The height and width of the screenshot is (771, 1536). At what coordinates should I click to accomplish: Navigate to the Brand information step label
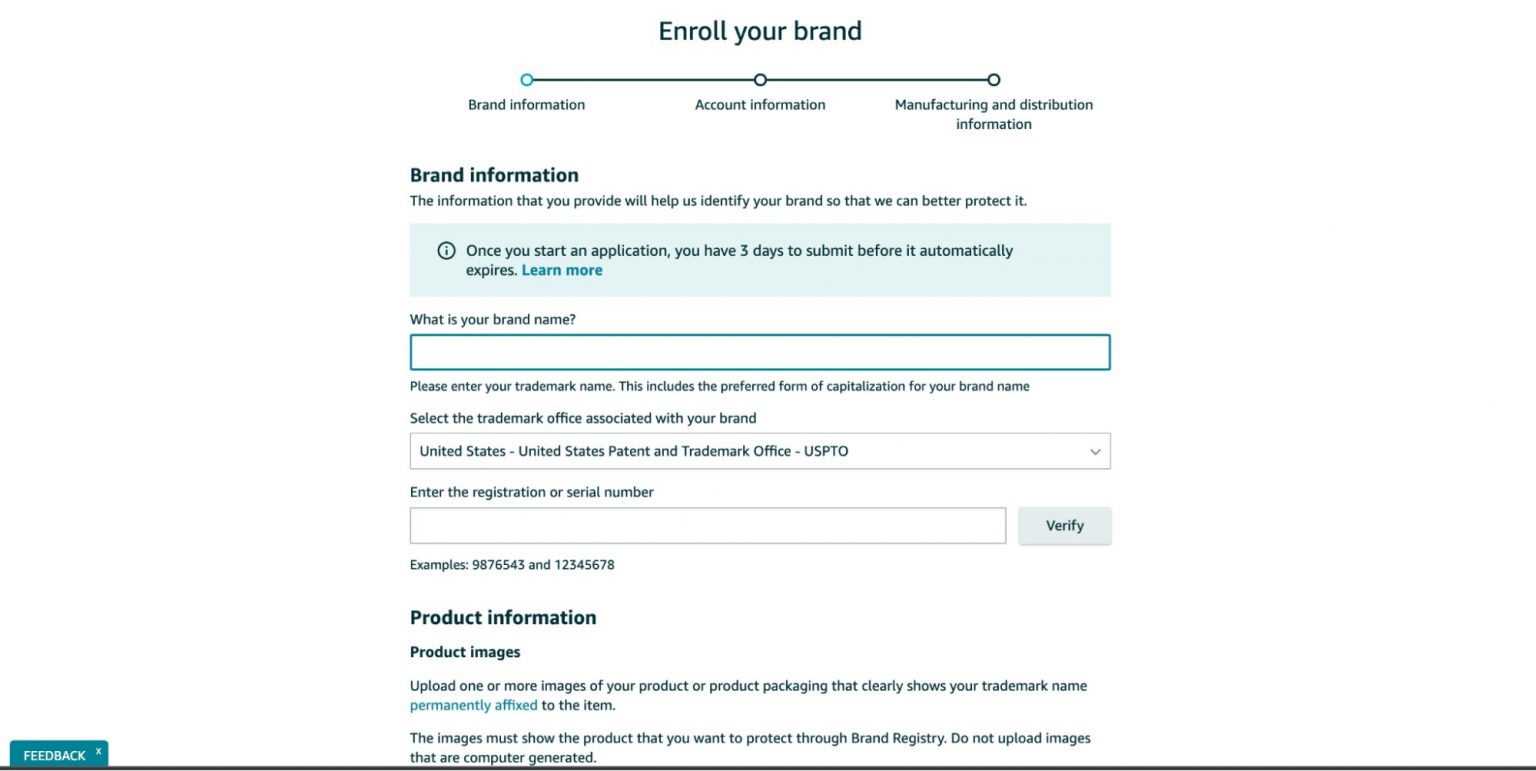[x=527, y=104]
